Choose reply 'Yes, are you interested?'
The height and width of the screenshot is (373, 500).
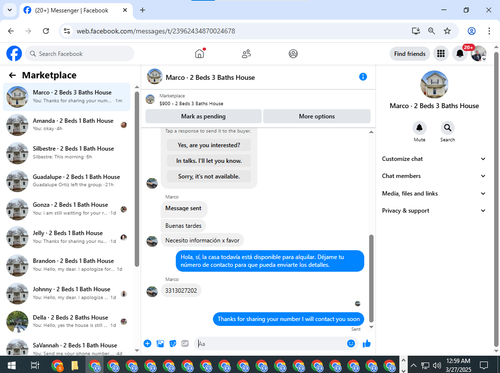pos(209,145)
